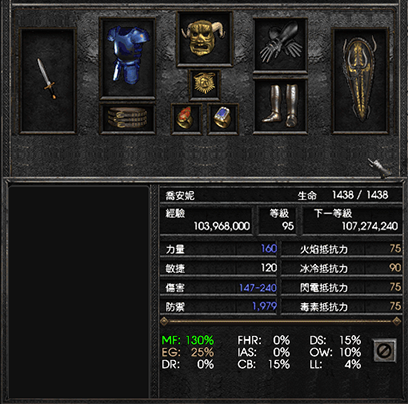Select the blue gem ring
Viewport: 408px width, 404px height.
(222, 117)
